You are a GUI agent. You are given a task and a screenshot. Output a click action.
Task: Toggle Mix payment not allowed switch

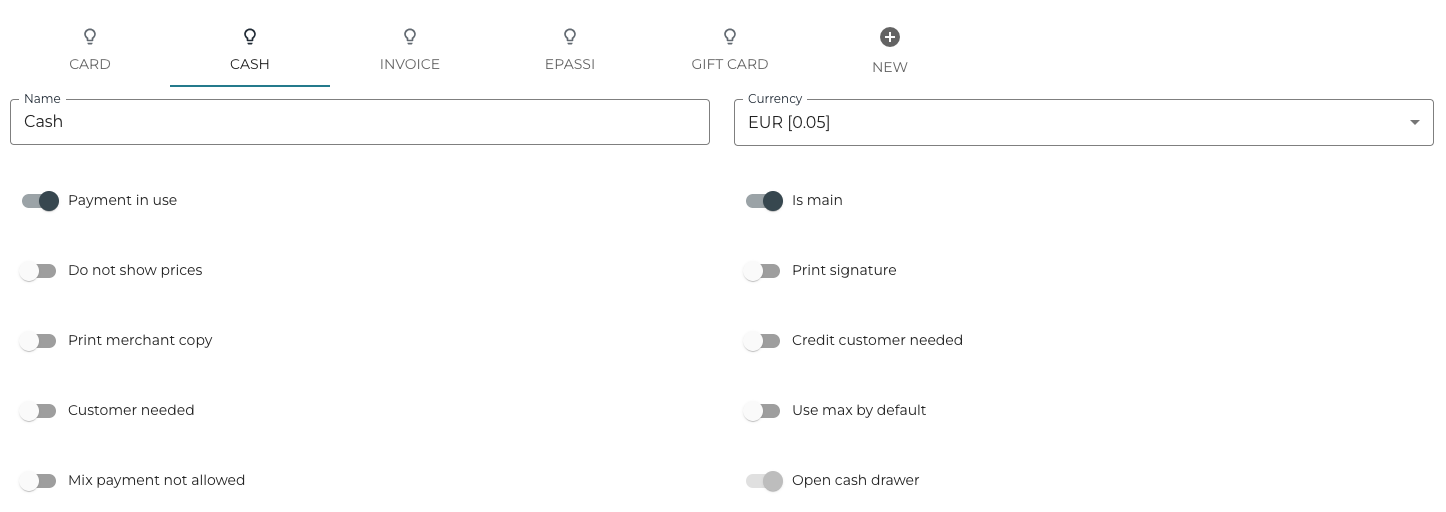pos(38,481)
